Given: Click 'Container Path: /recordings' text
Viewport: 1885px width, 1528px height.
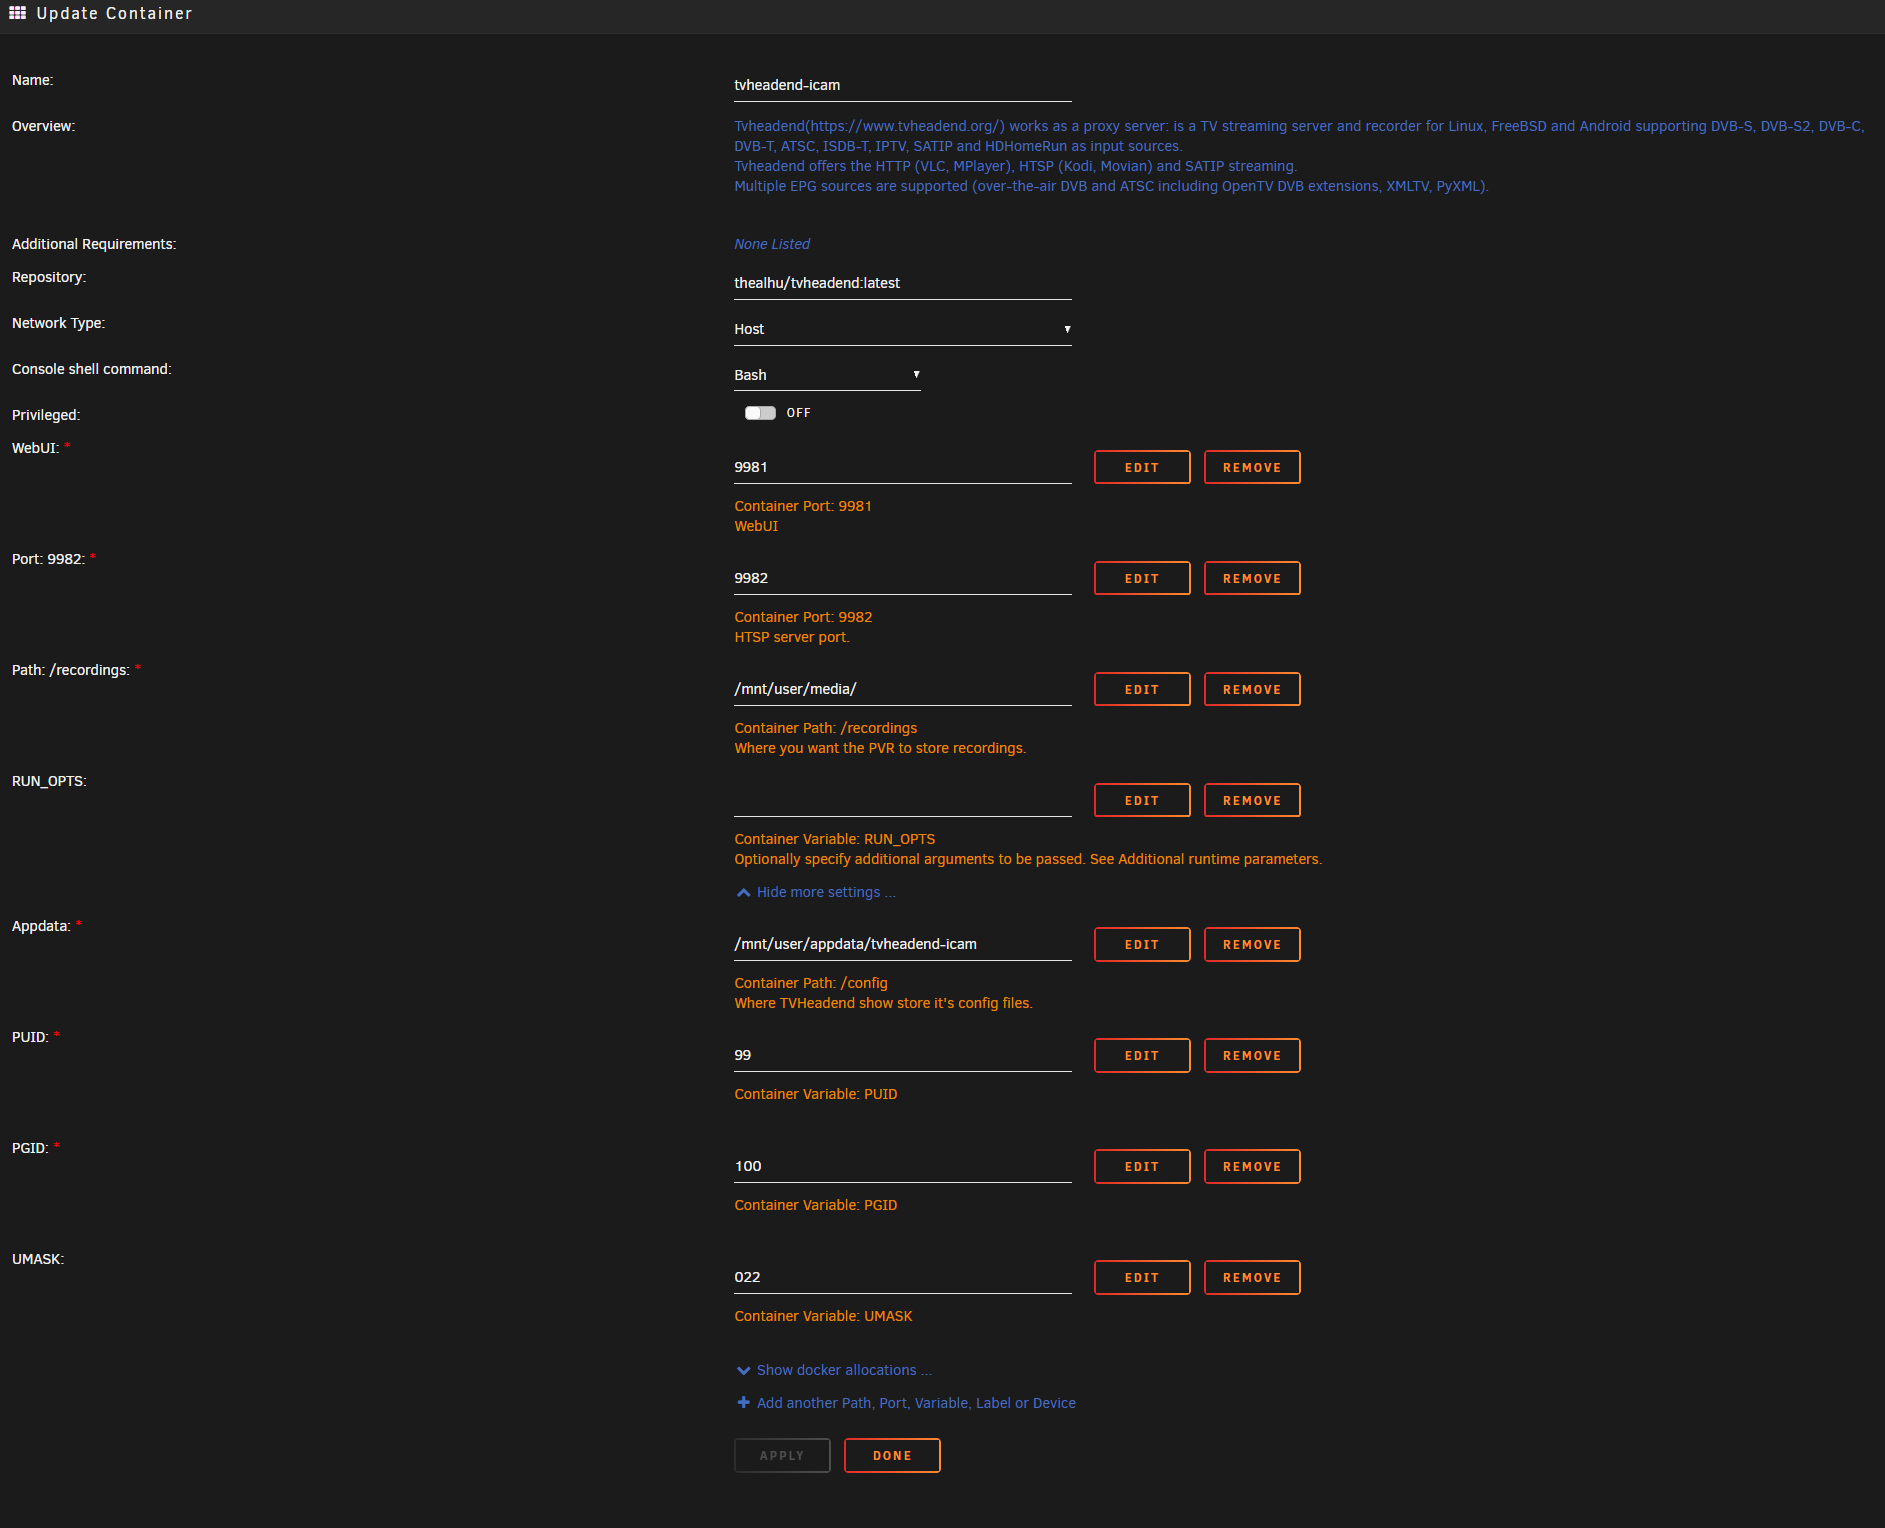Looking at the screenshot, I should pyautogui.click(x=825, y=728).
